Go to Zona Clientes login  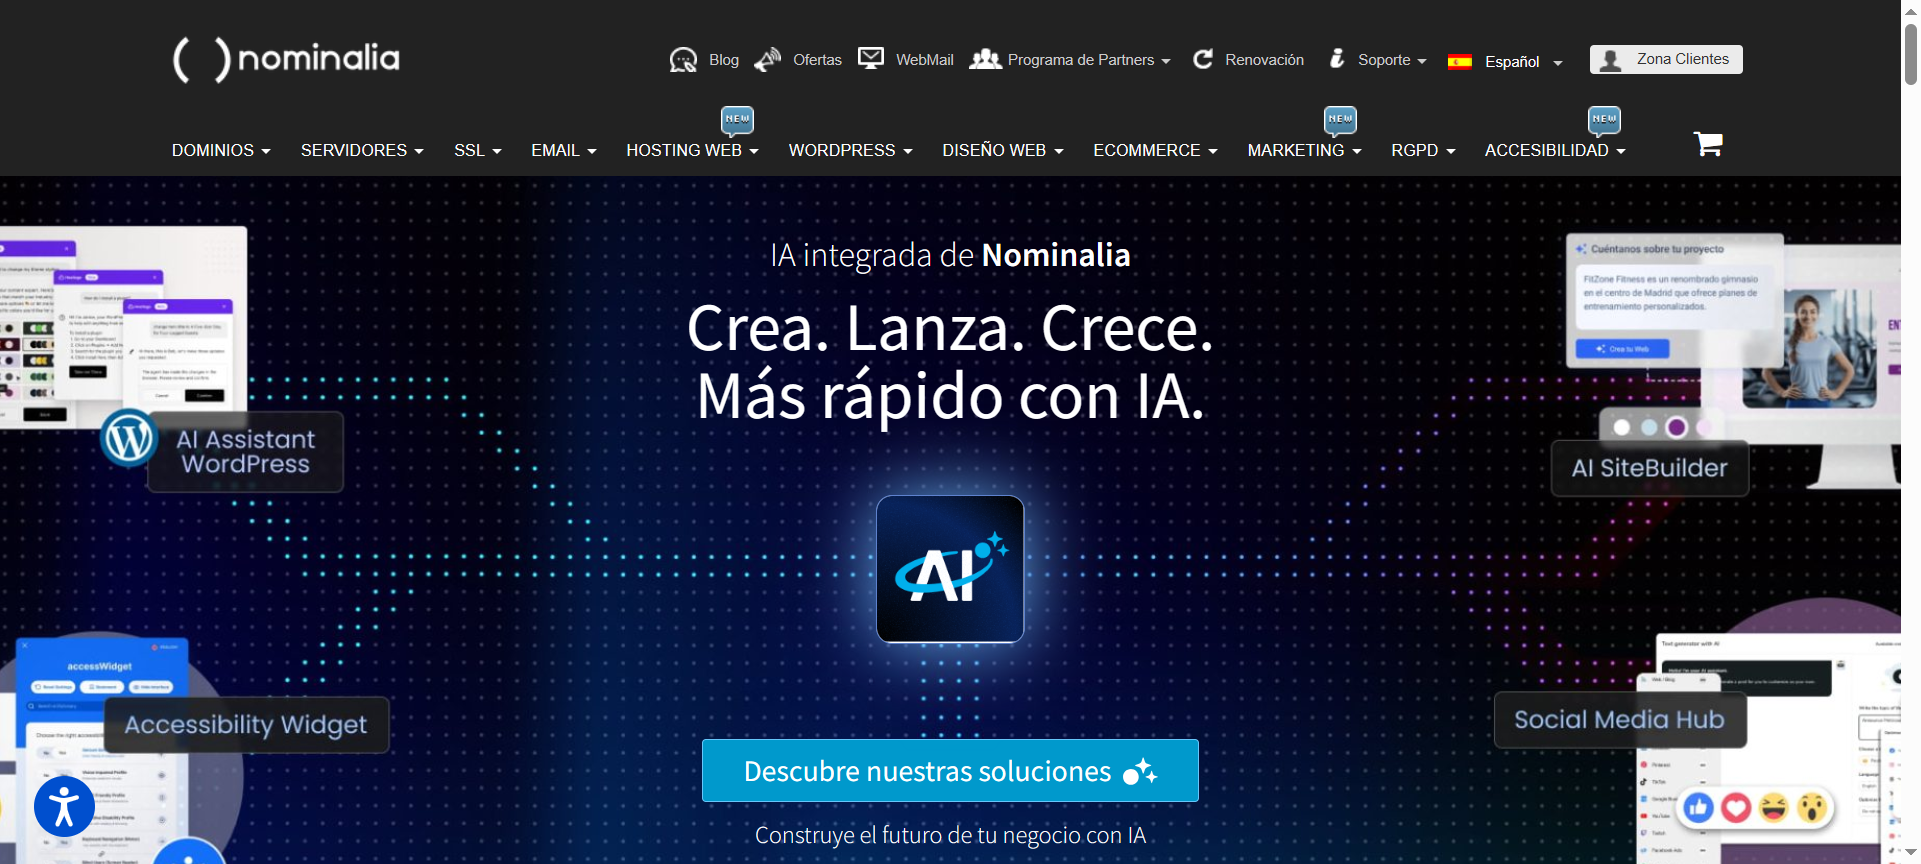pyautogui.click(x=1666, y=60)
